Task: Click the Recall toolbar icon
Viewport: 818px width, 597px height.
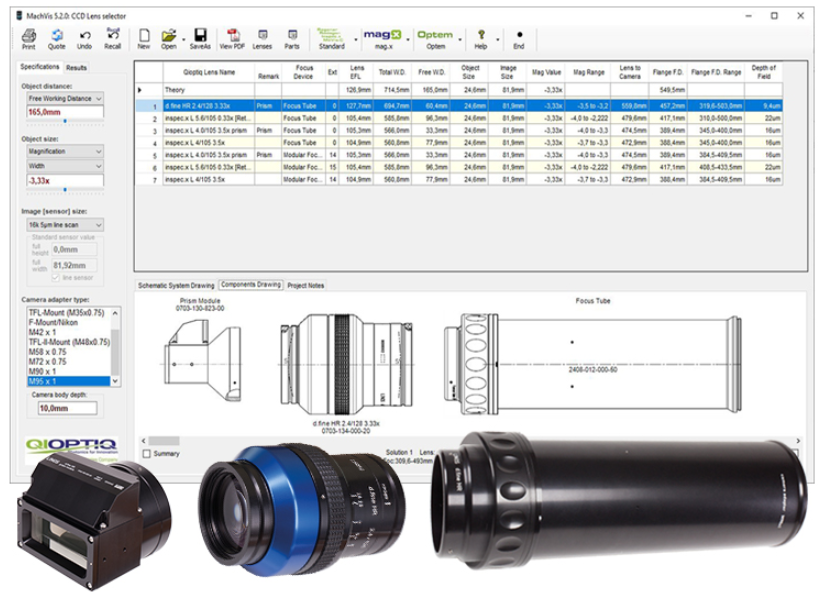Action: 113,39
